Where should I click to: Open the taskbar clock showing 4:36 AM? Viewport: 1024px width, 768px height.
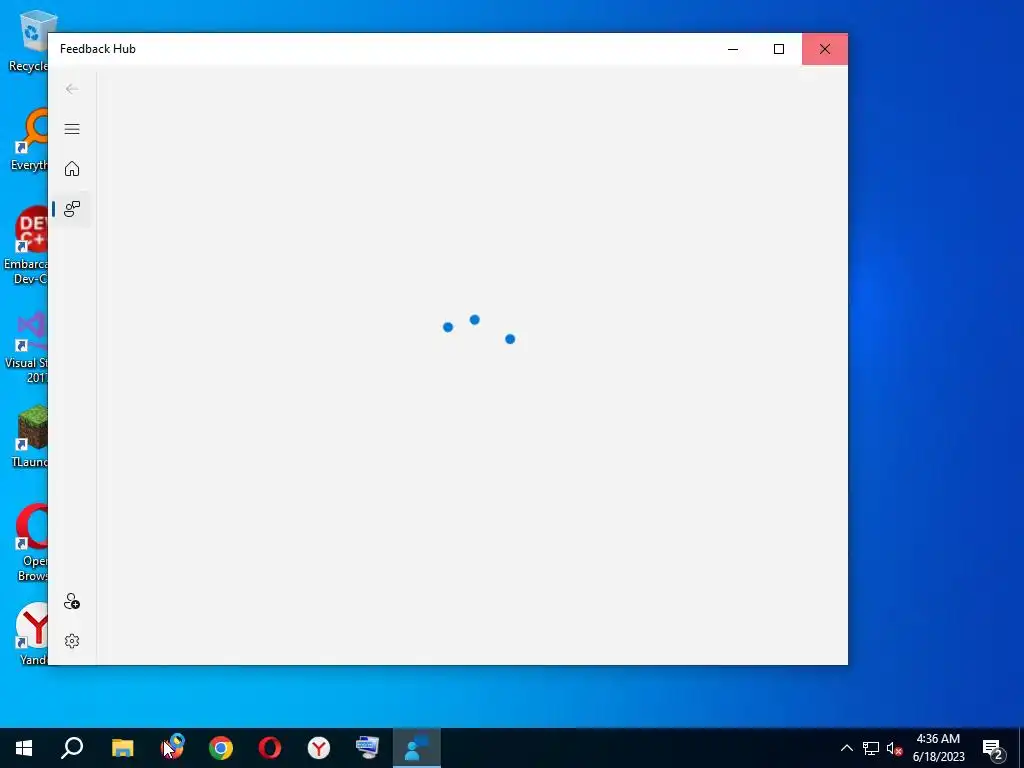pyautogui.click(x=938, y=748)
